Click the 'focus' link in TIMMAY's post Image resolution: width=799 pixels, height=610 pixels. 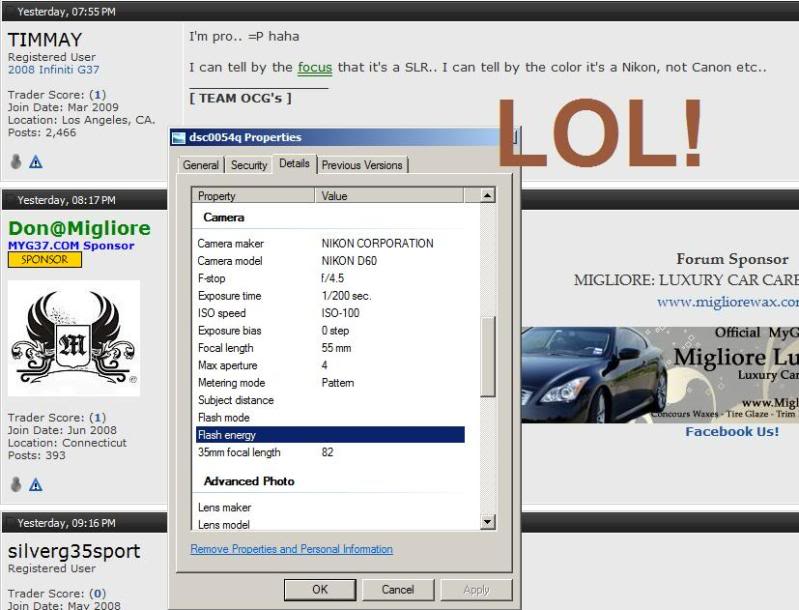[x=314, y=67]
